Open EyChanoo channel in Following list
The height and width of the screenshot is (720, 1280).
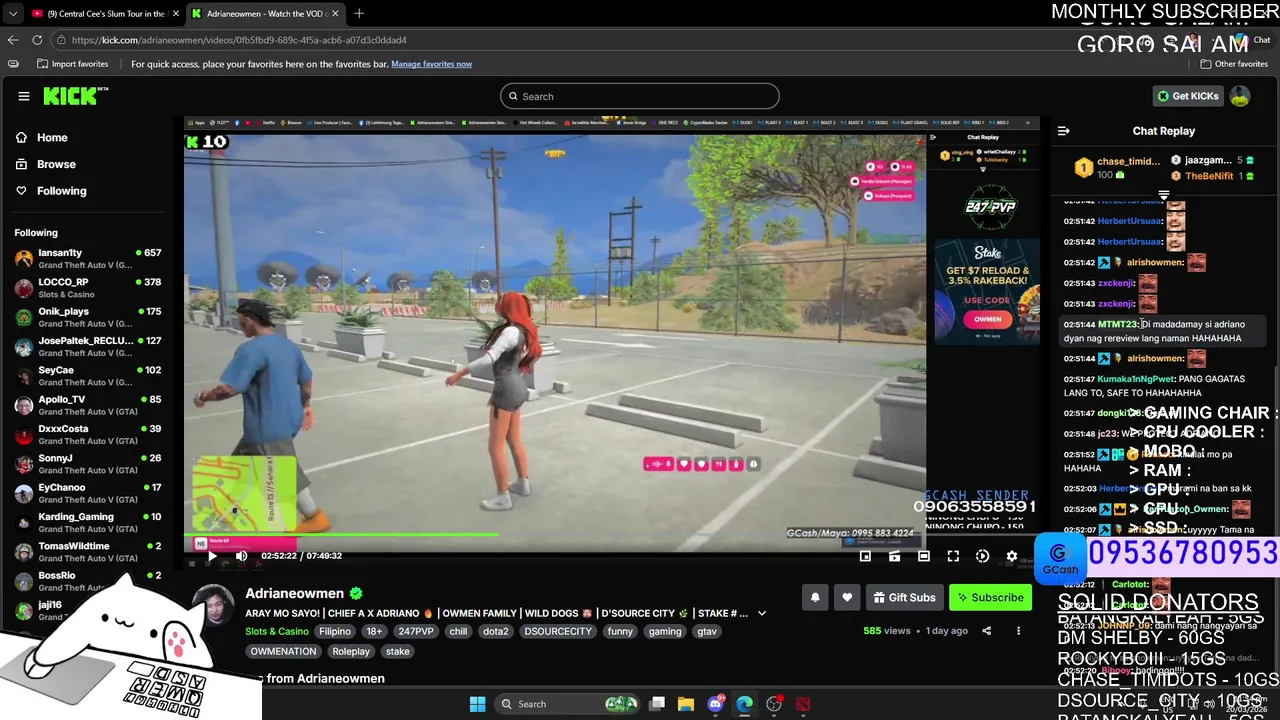click(87, 493)
